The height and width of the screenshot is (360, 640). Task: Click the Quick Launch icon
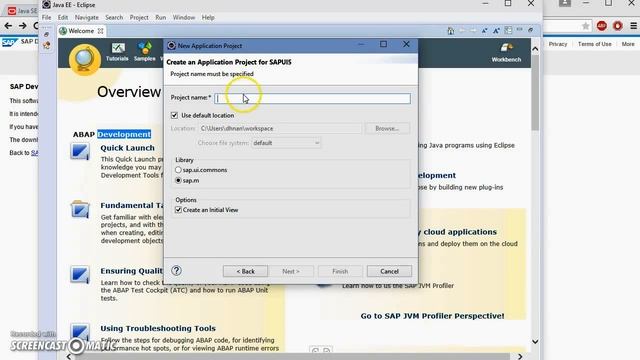[x=80, y=151]
